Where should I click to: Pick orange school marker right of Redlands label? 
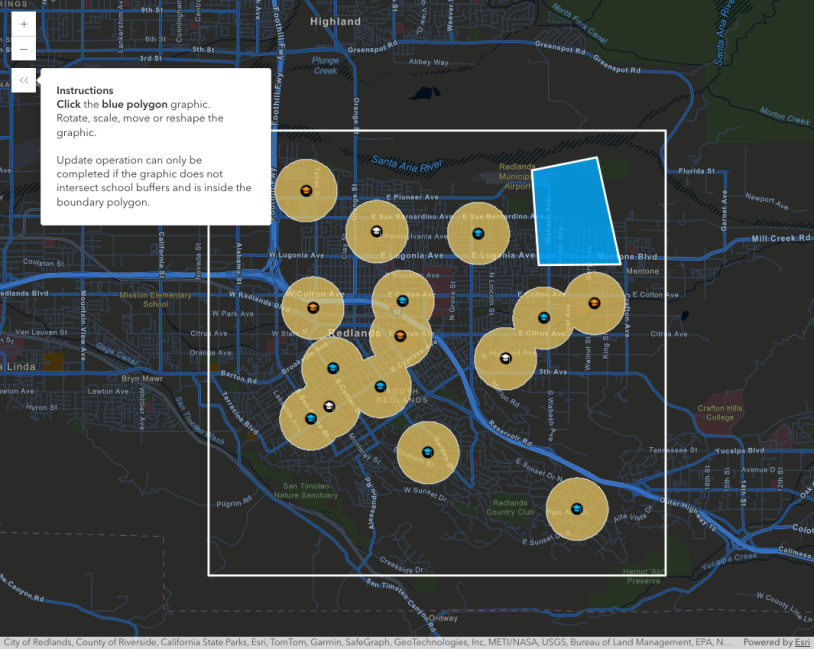400,335
